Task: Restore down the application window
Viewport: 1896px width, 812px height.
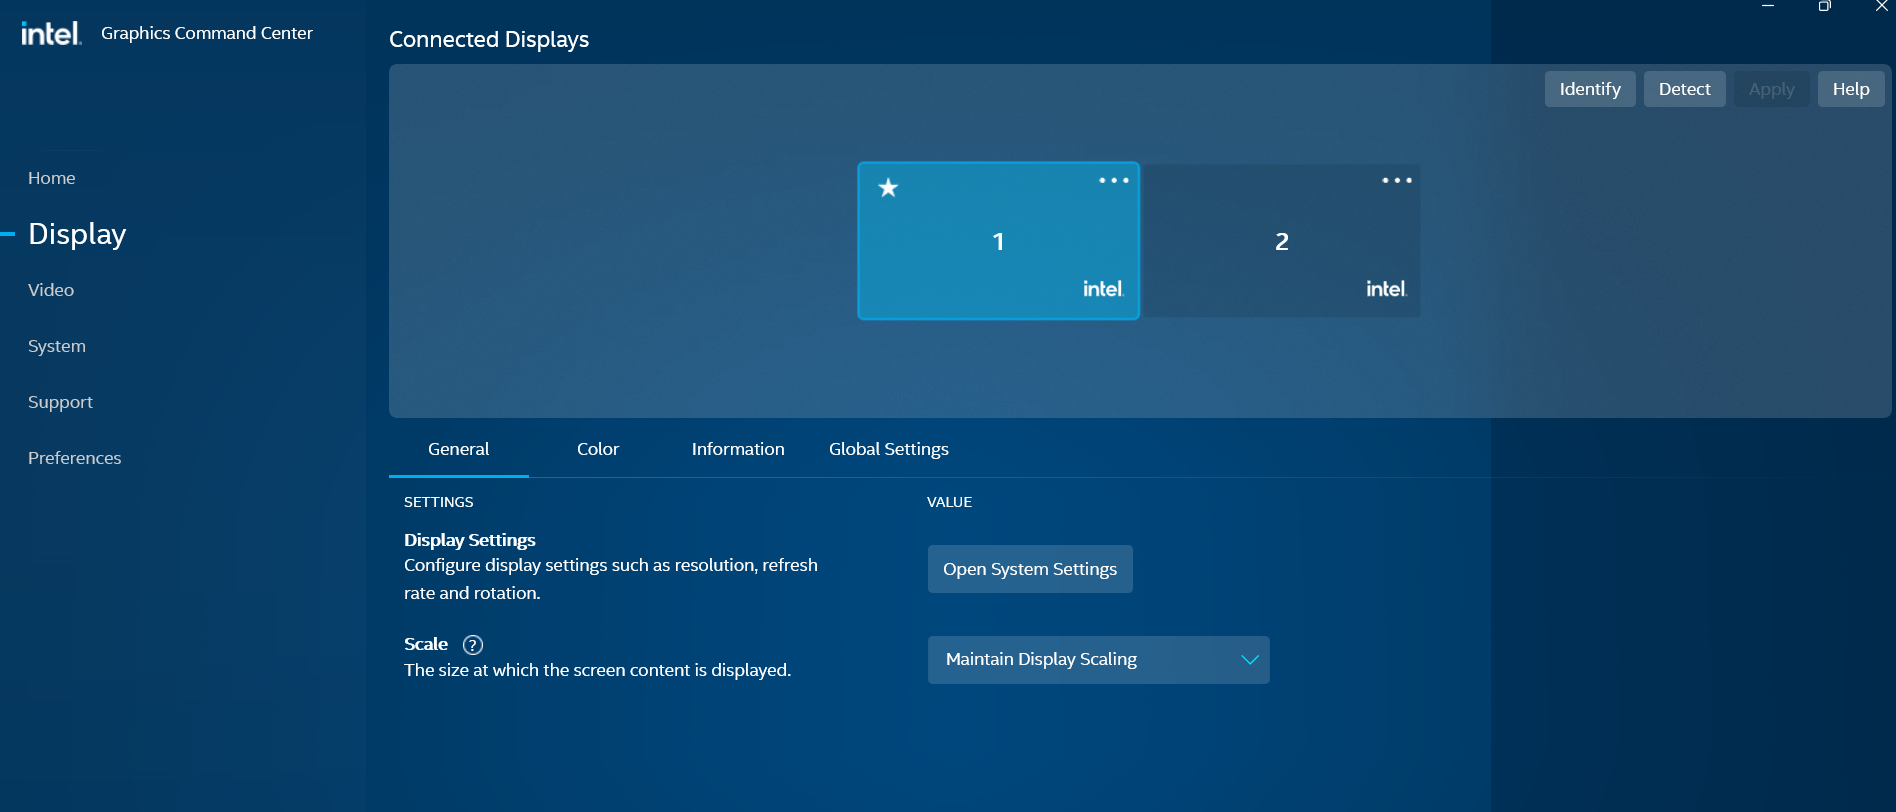Action: [1825, 6]
